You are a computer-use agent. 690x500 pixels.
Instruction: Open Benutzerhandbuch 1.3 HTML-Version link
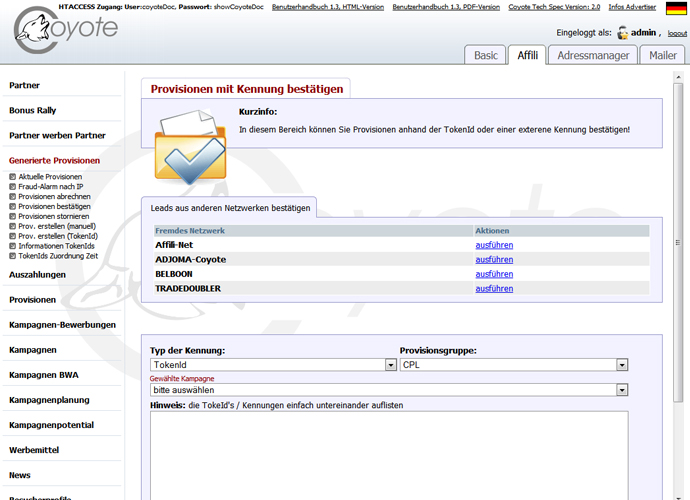click(x=328, y=7)
